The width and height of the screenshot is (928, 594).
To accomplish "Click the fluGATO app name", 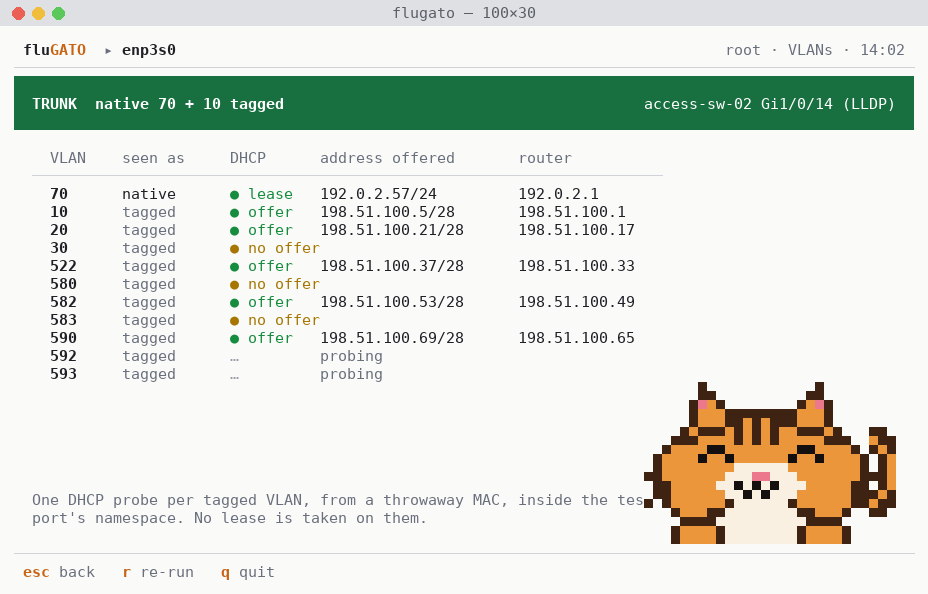I will tap(54, 50).
